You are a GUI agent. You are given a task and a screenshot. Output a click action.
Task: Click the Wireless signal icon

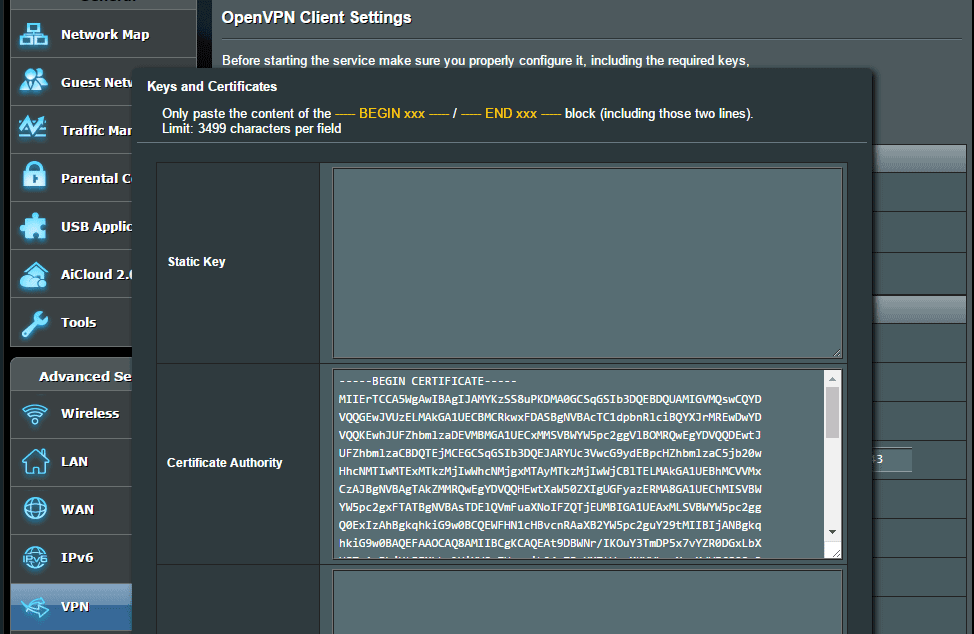[35, 414]
